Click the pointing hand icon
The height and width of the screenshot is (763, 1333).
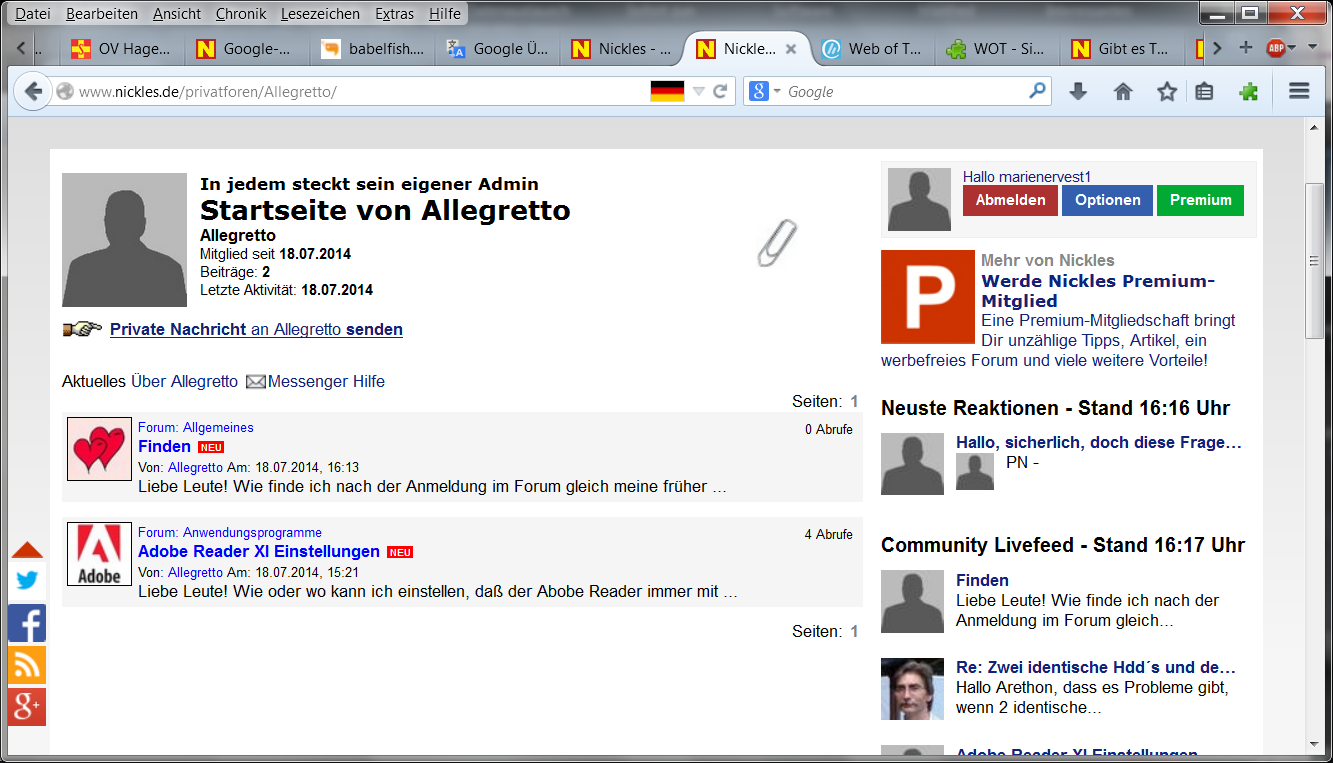(x=82, y=329)
